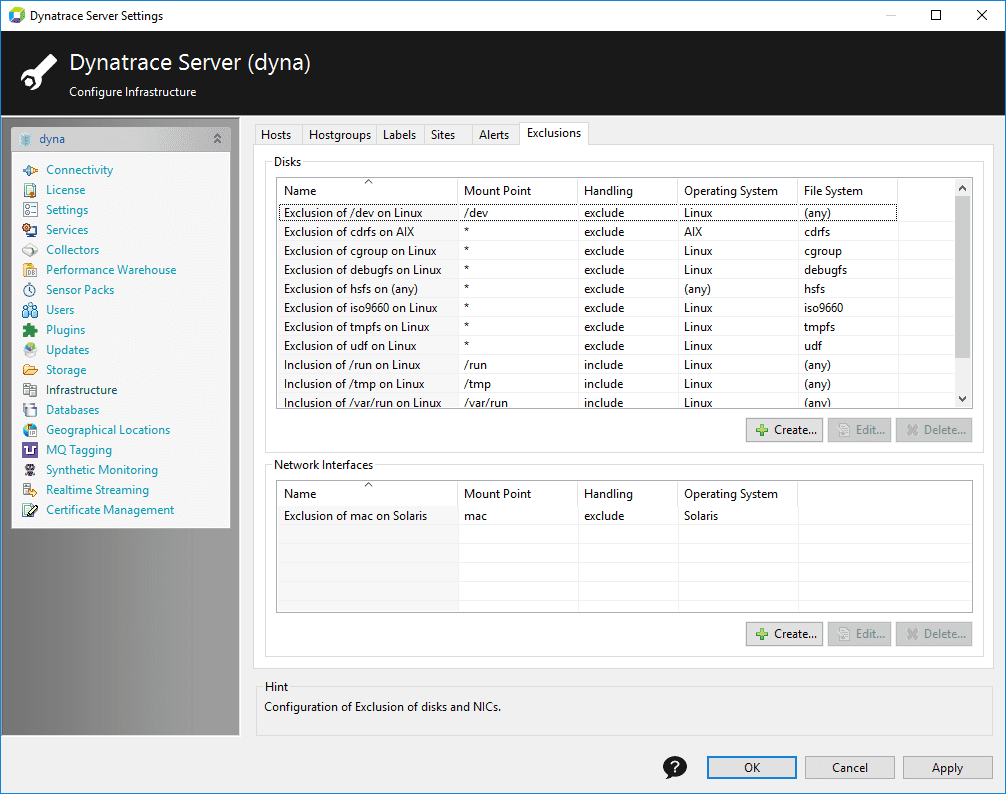Click the Settings sidebar icon

[30, 210]
